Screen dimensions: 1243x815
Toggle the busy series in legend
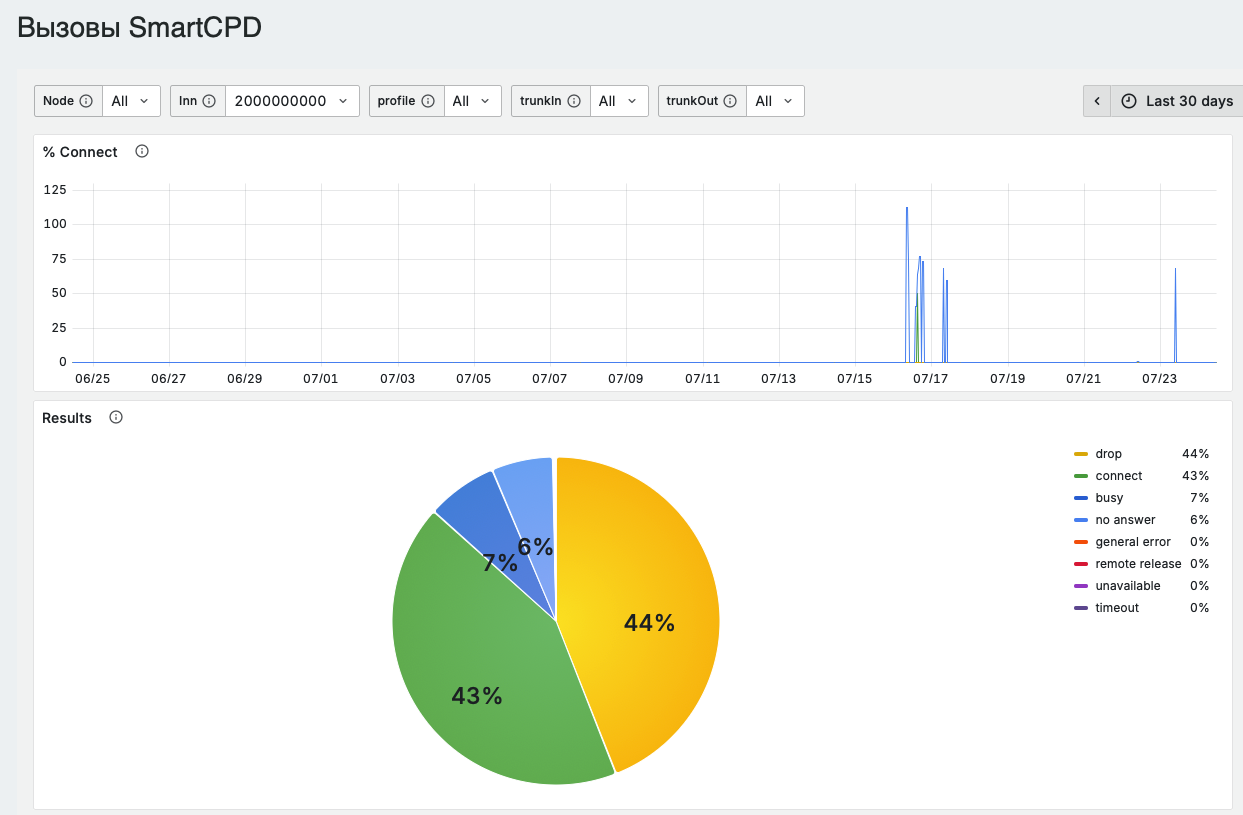(x=1109, y=498)
